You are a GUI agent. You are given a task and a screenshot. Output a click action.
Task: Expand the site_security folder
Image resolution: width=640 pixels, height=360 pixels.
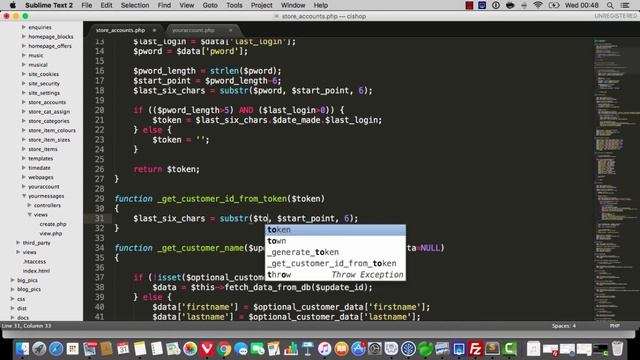coord(24,83)
